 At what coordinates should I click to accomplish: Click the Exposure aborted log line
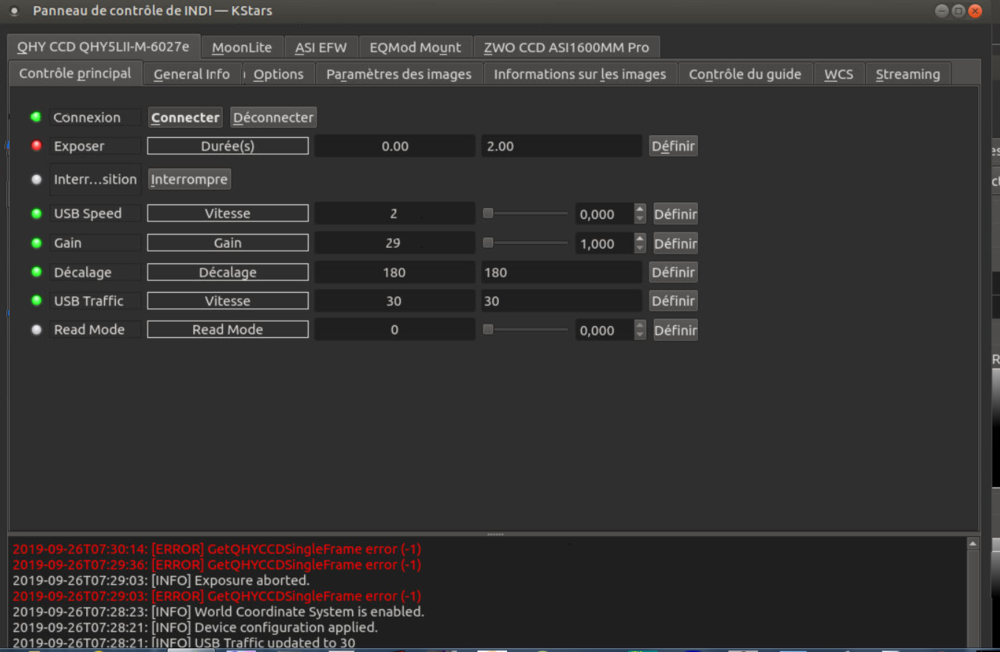(x=161, y=580)
